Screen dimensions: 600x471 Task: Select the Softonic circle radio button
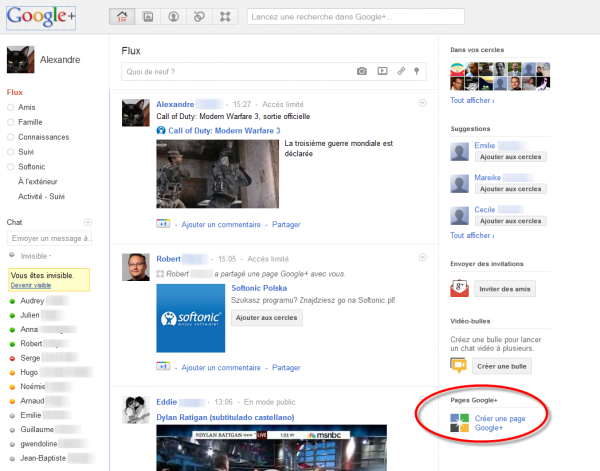11,167
